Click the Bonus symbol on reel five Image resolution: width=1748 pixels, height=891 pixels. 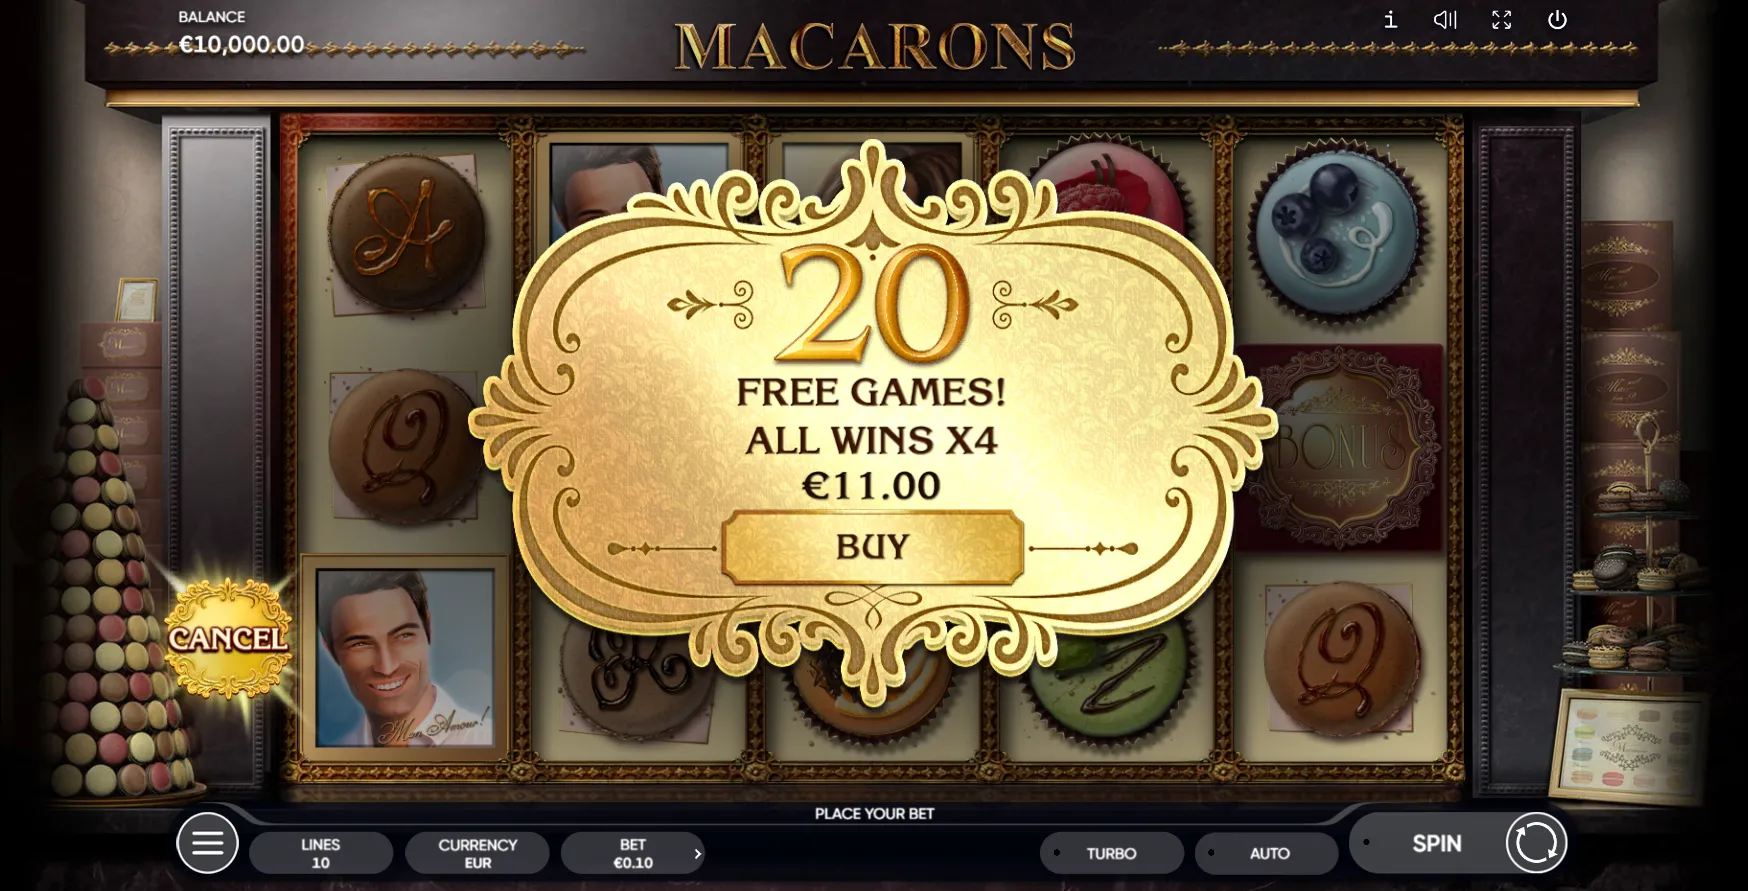click(1340, 448)
